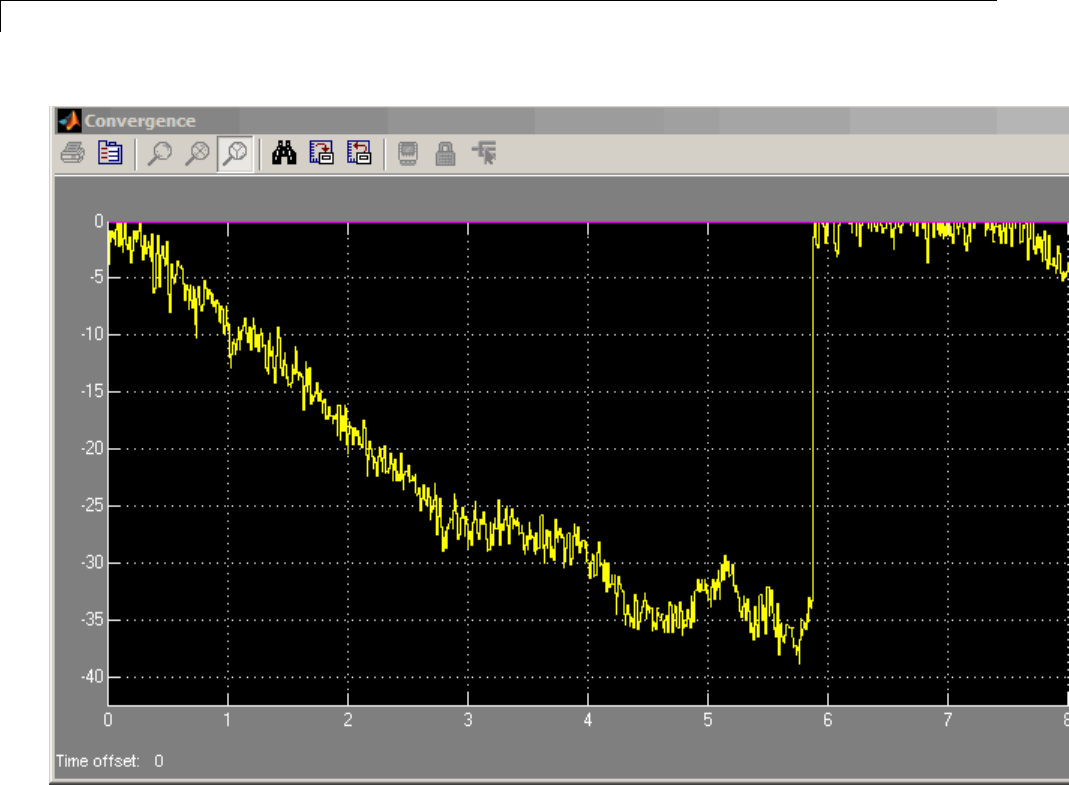Click the vertical signal jump near time 6

point(813,416)
